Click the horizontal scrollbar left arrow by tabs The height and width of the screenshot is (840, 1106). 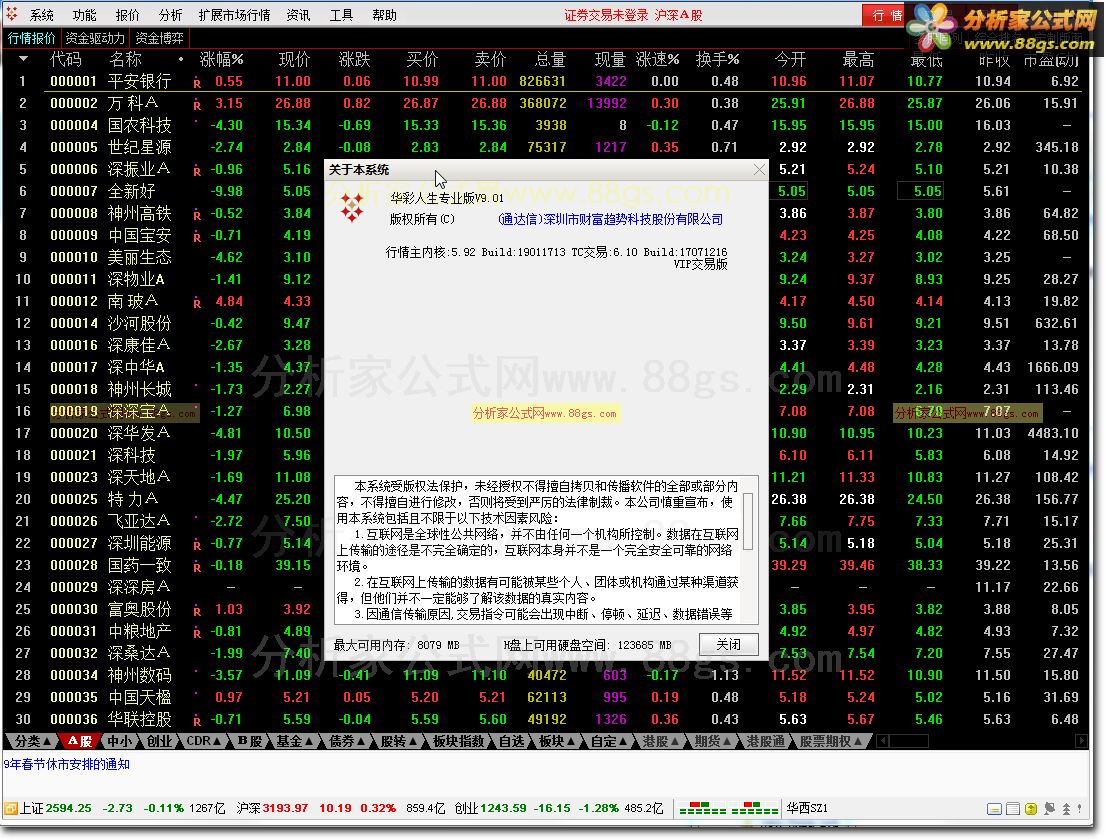click(881, 741)
